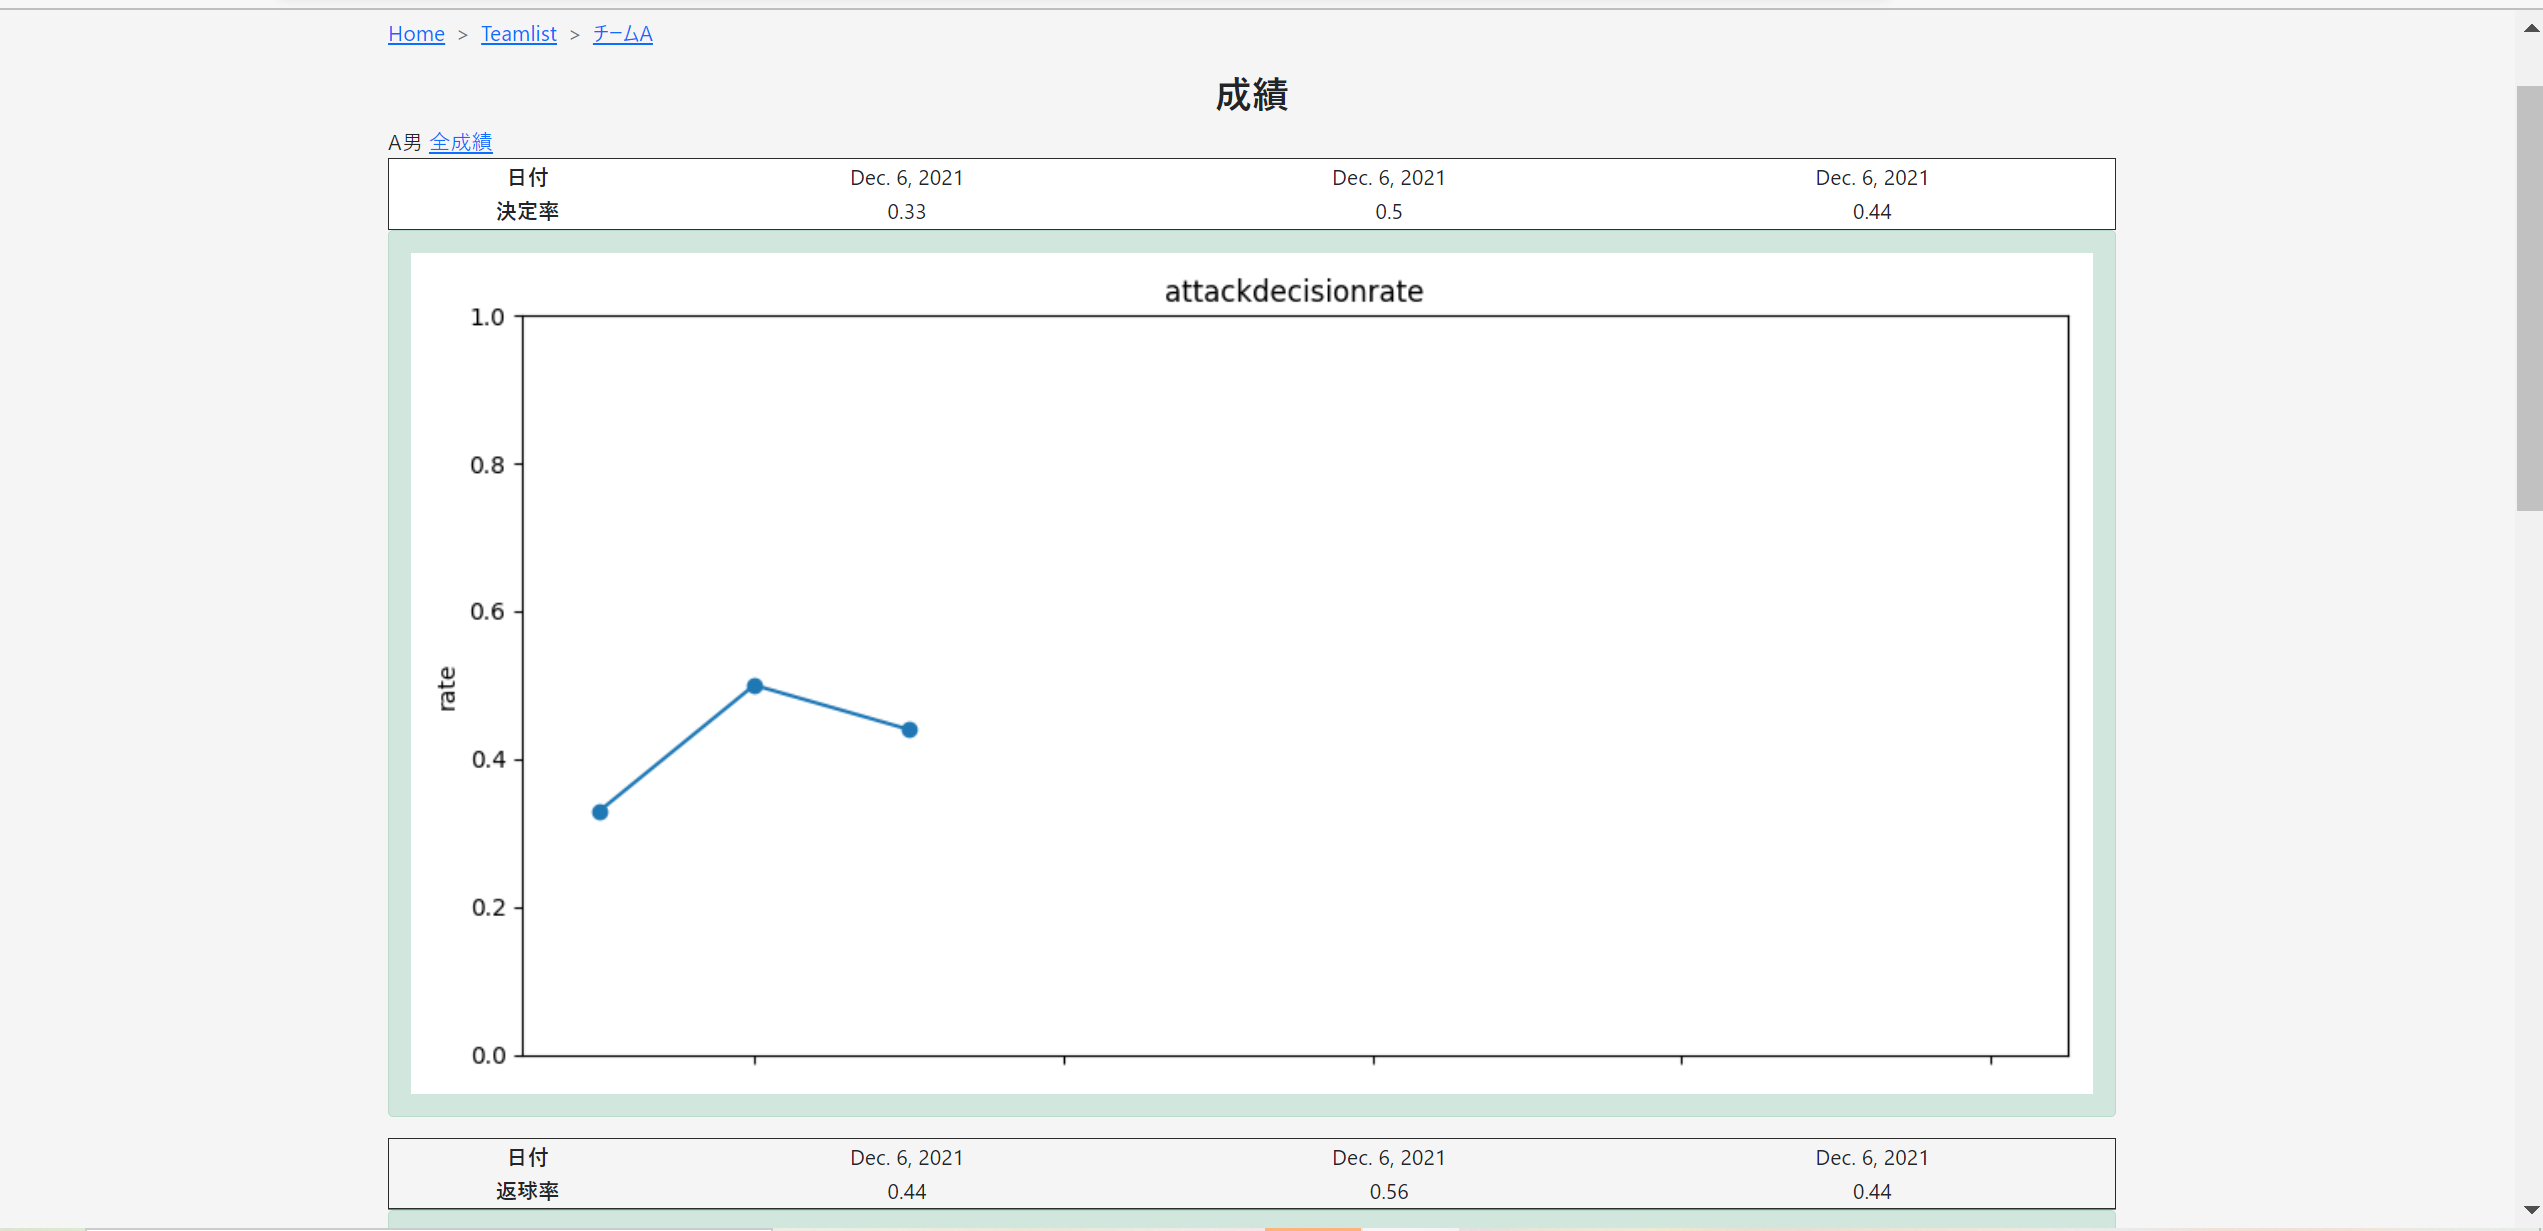
Task: Click the scrollbar up arrow
Action: (x=2531, y=27)
